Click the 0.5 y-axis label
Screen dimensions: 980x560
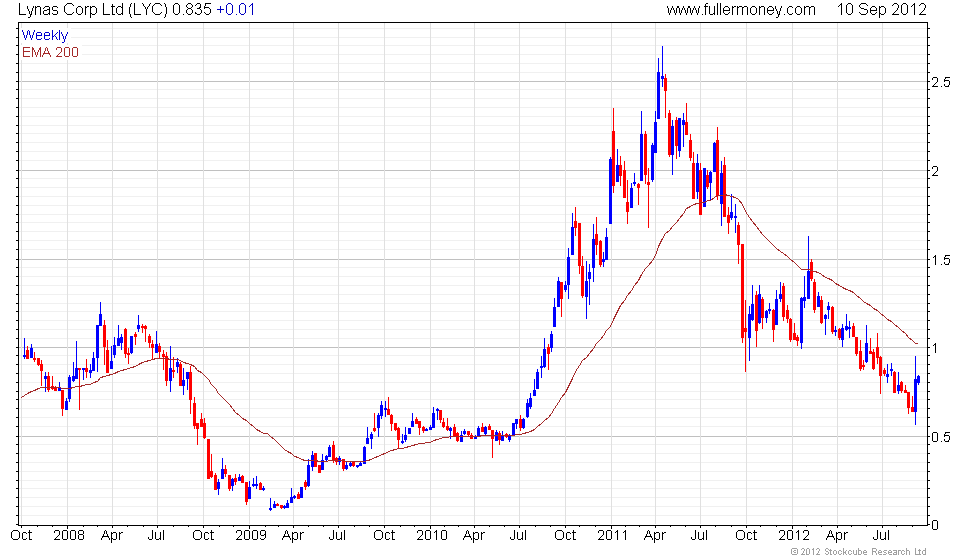click(x=941, y=438)
